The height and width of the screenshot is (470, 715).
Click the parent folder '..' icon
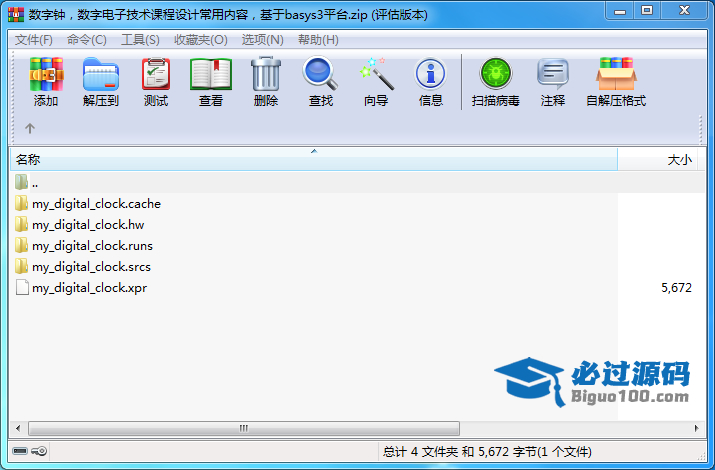(x=21, y=182)
